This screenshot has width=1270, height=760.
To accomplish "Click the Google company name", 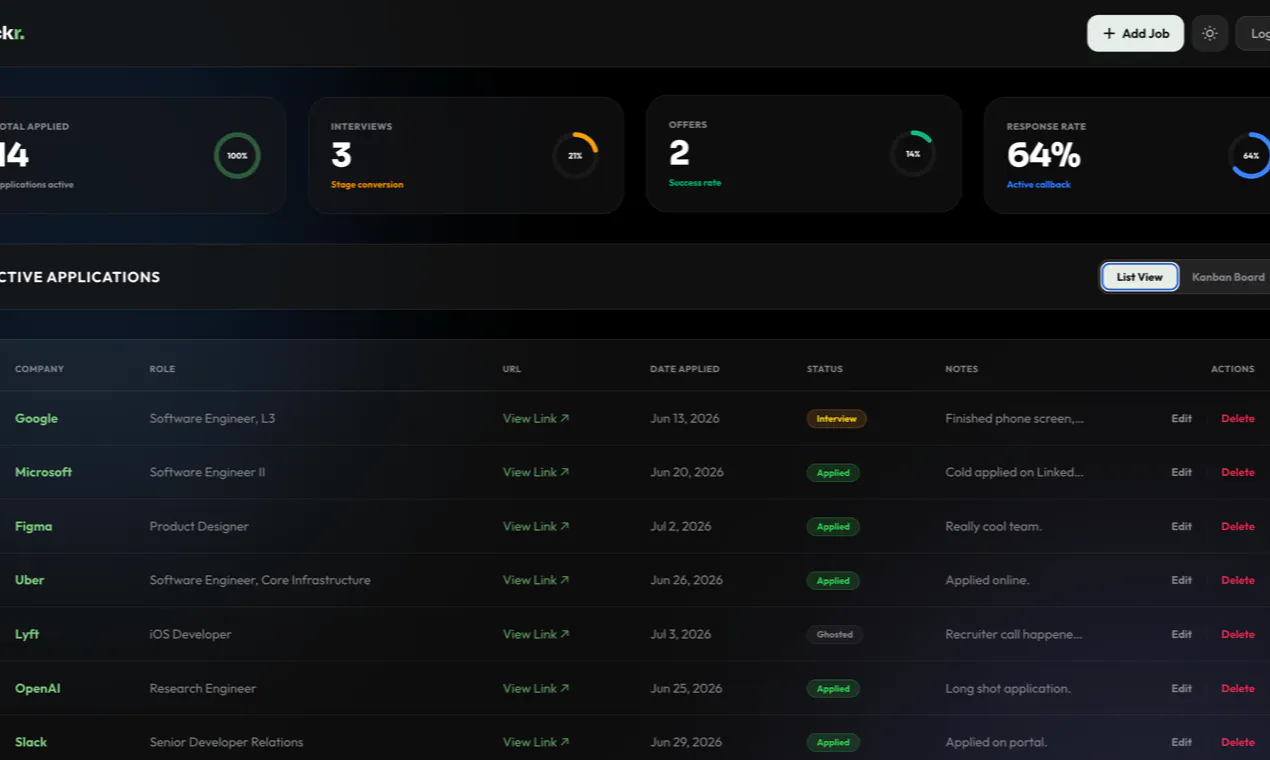I will (x=36, y=418).
